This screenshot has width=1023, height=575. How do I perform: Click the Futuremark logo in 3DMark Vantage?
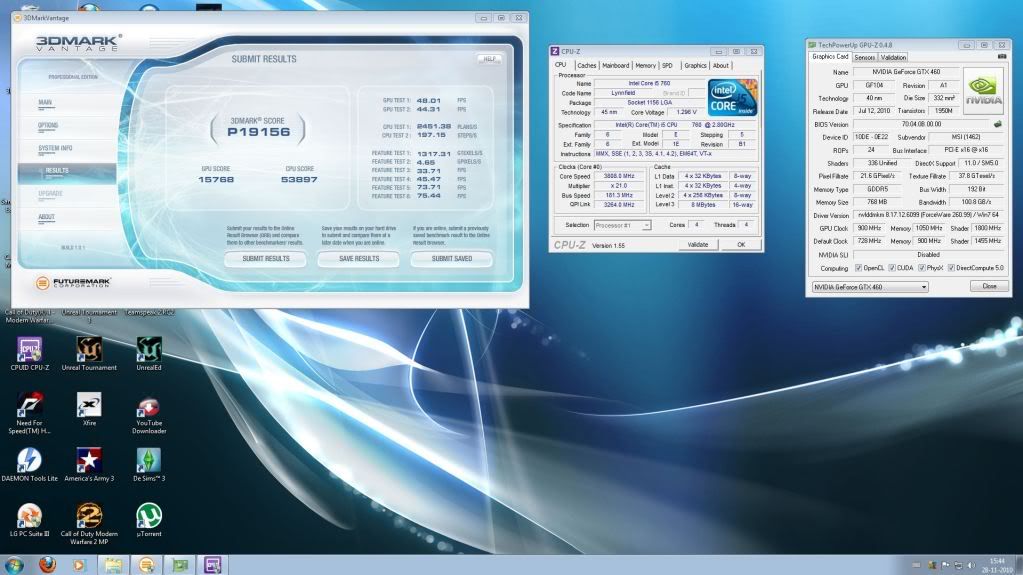click(73, 283)
